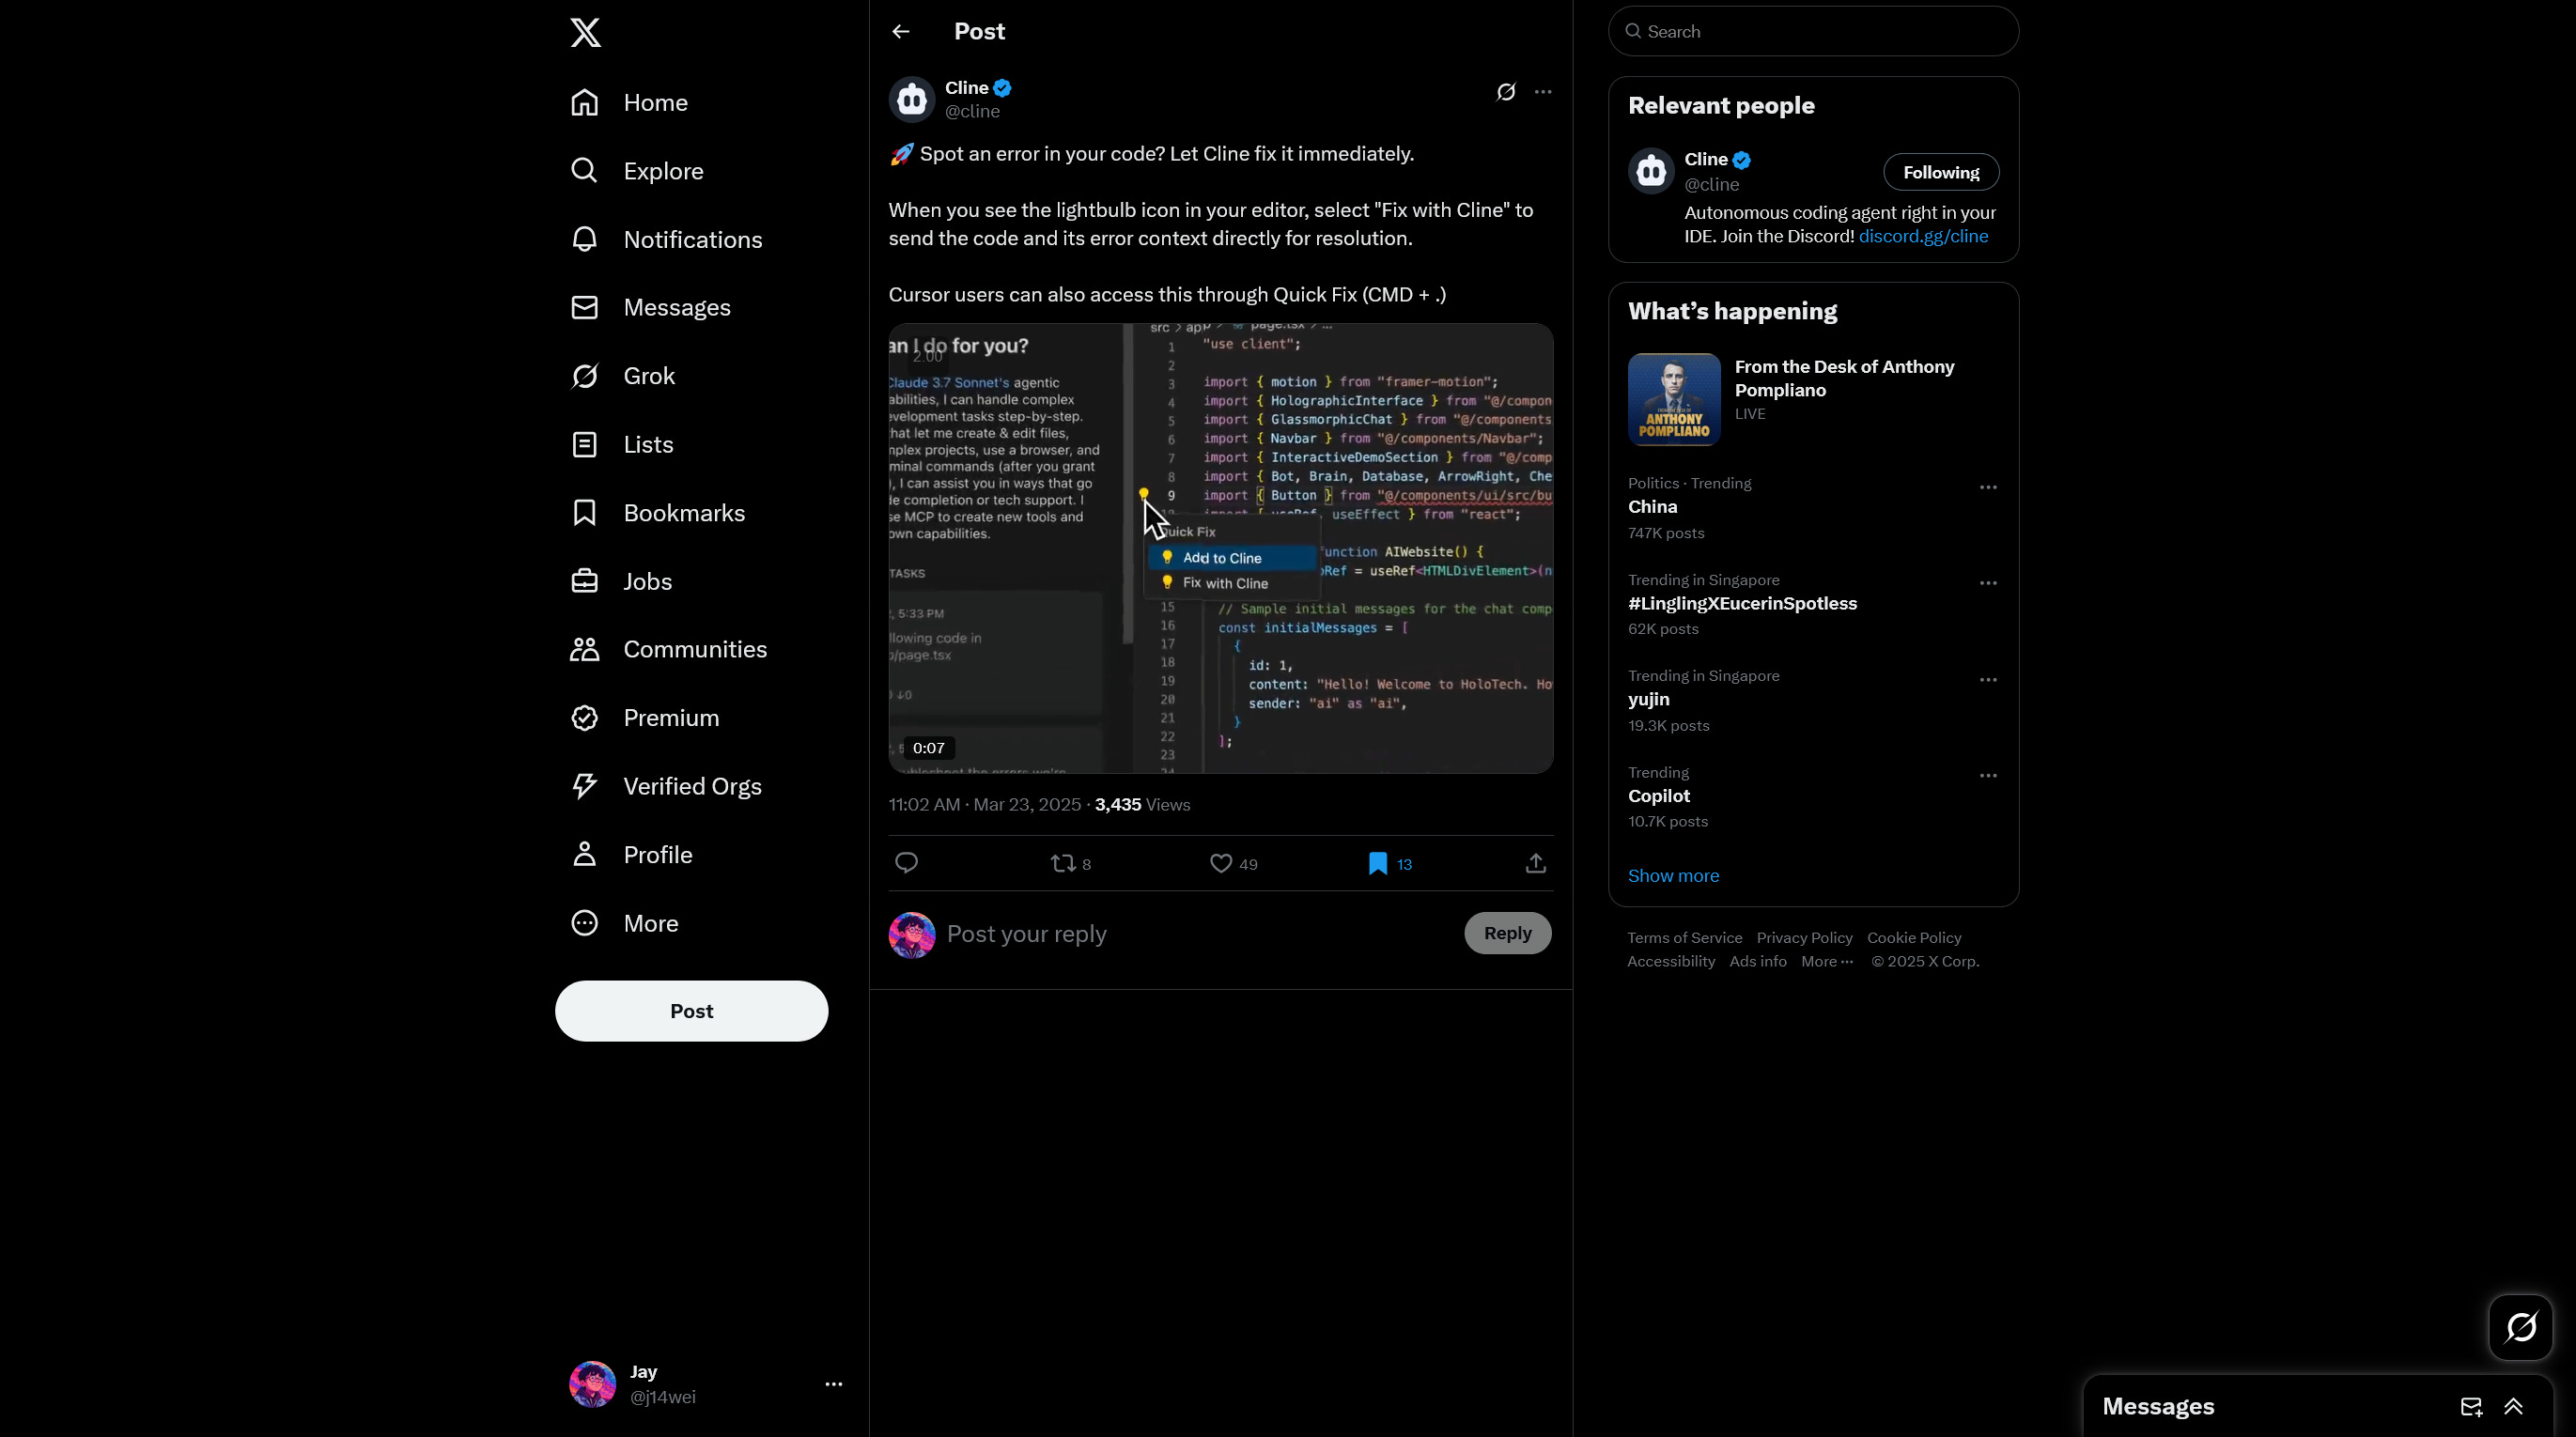Click the 0:07 video duration badge
Screen dimensions: 2576x1437
(929, 748)
